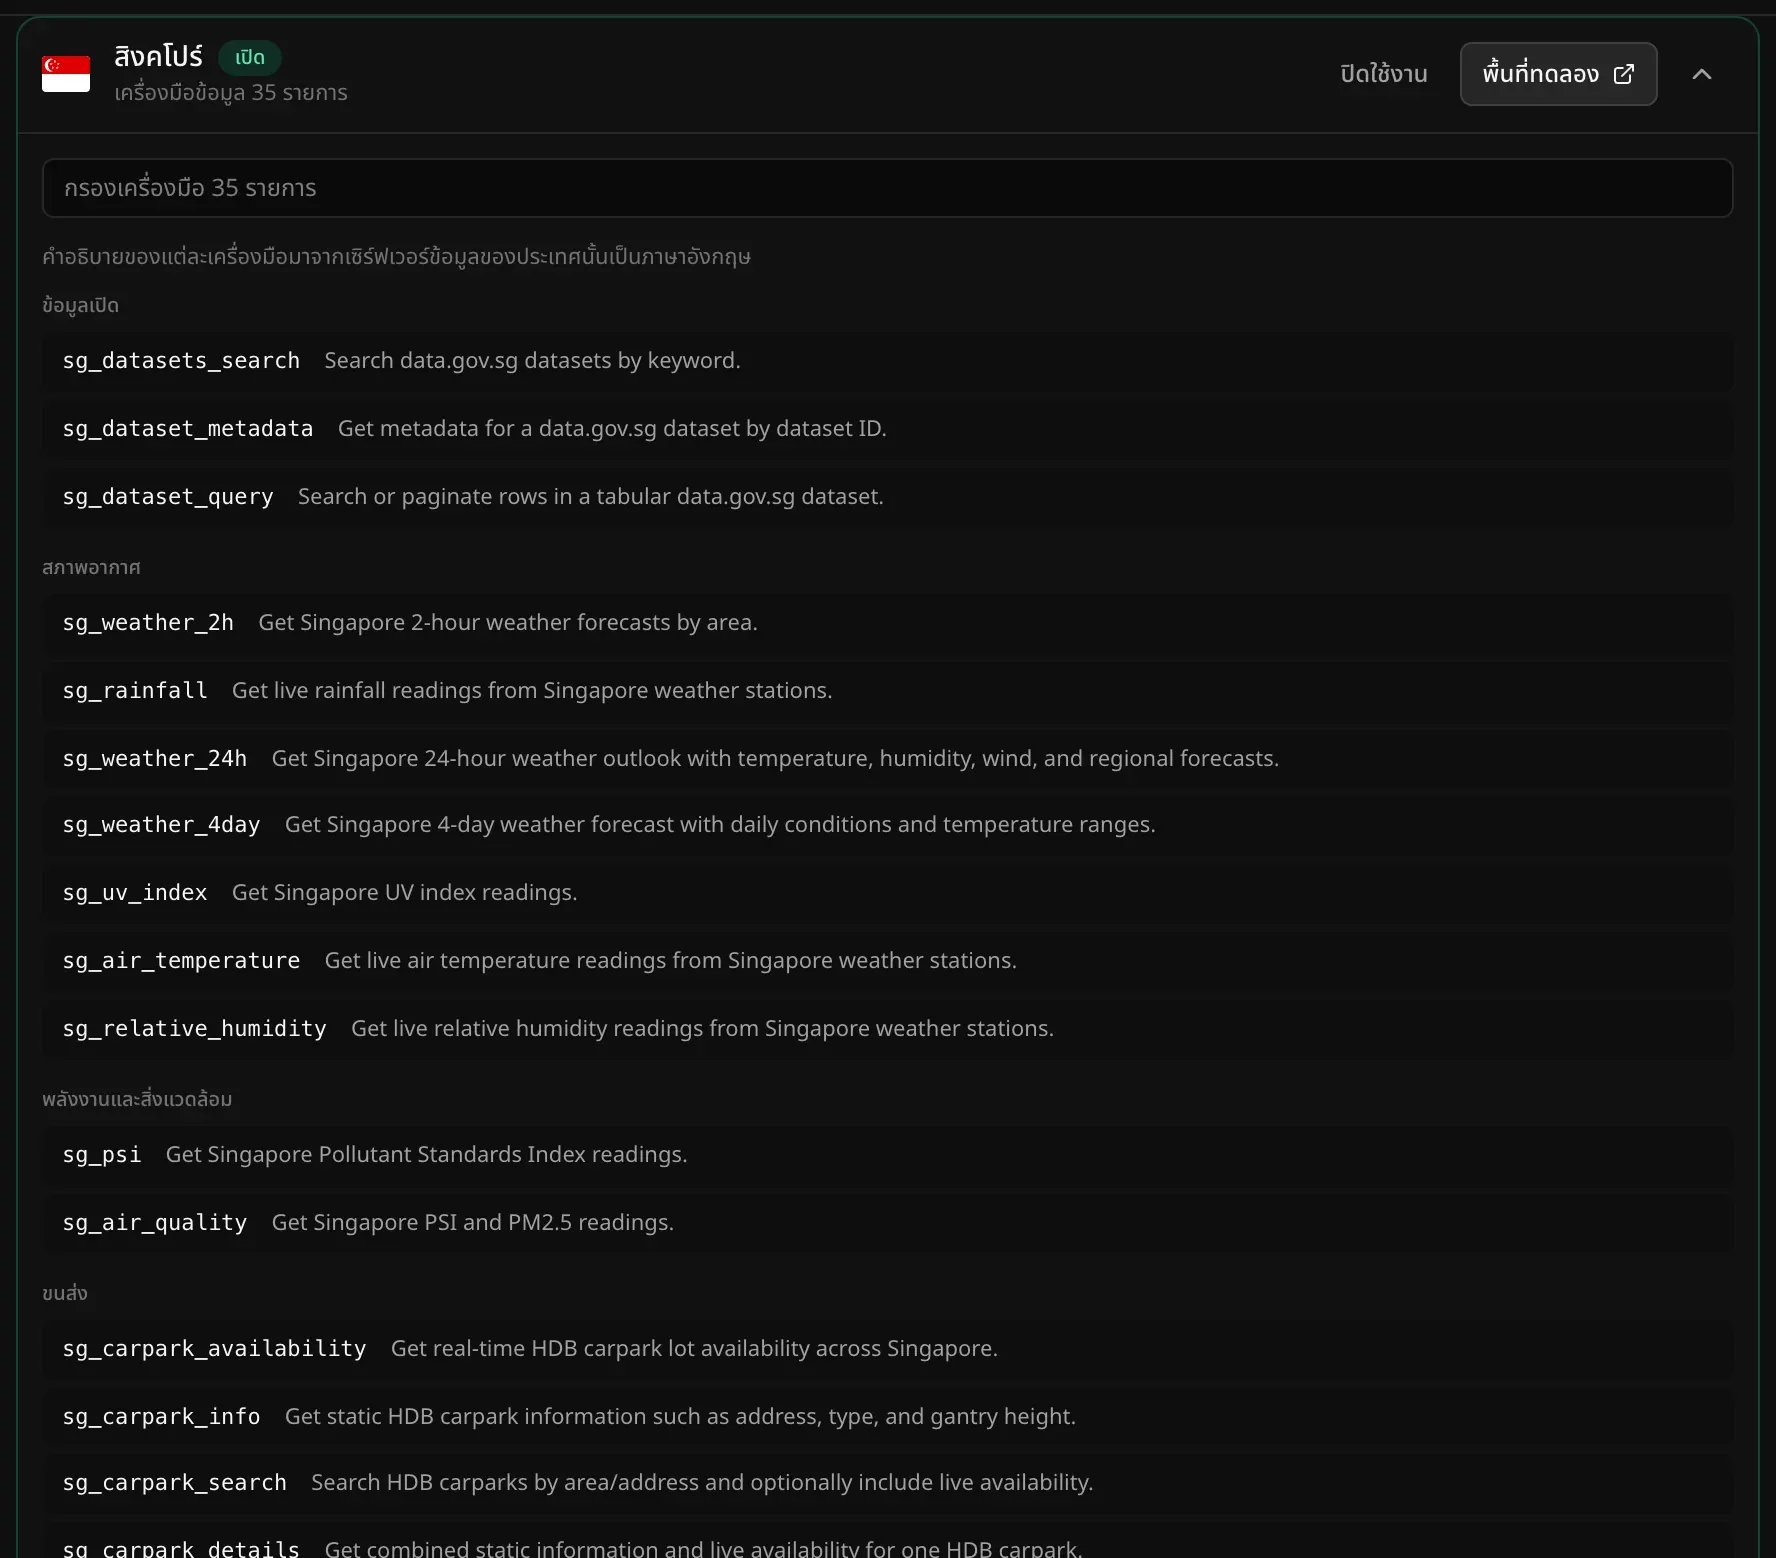Image resolution: width=1776 pixels, height=1558 pixels.
Task: Select the sg_psi tool row
Action: tap(887, 1155)
